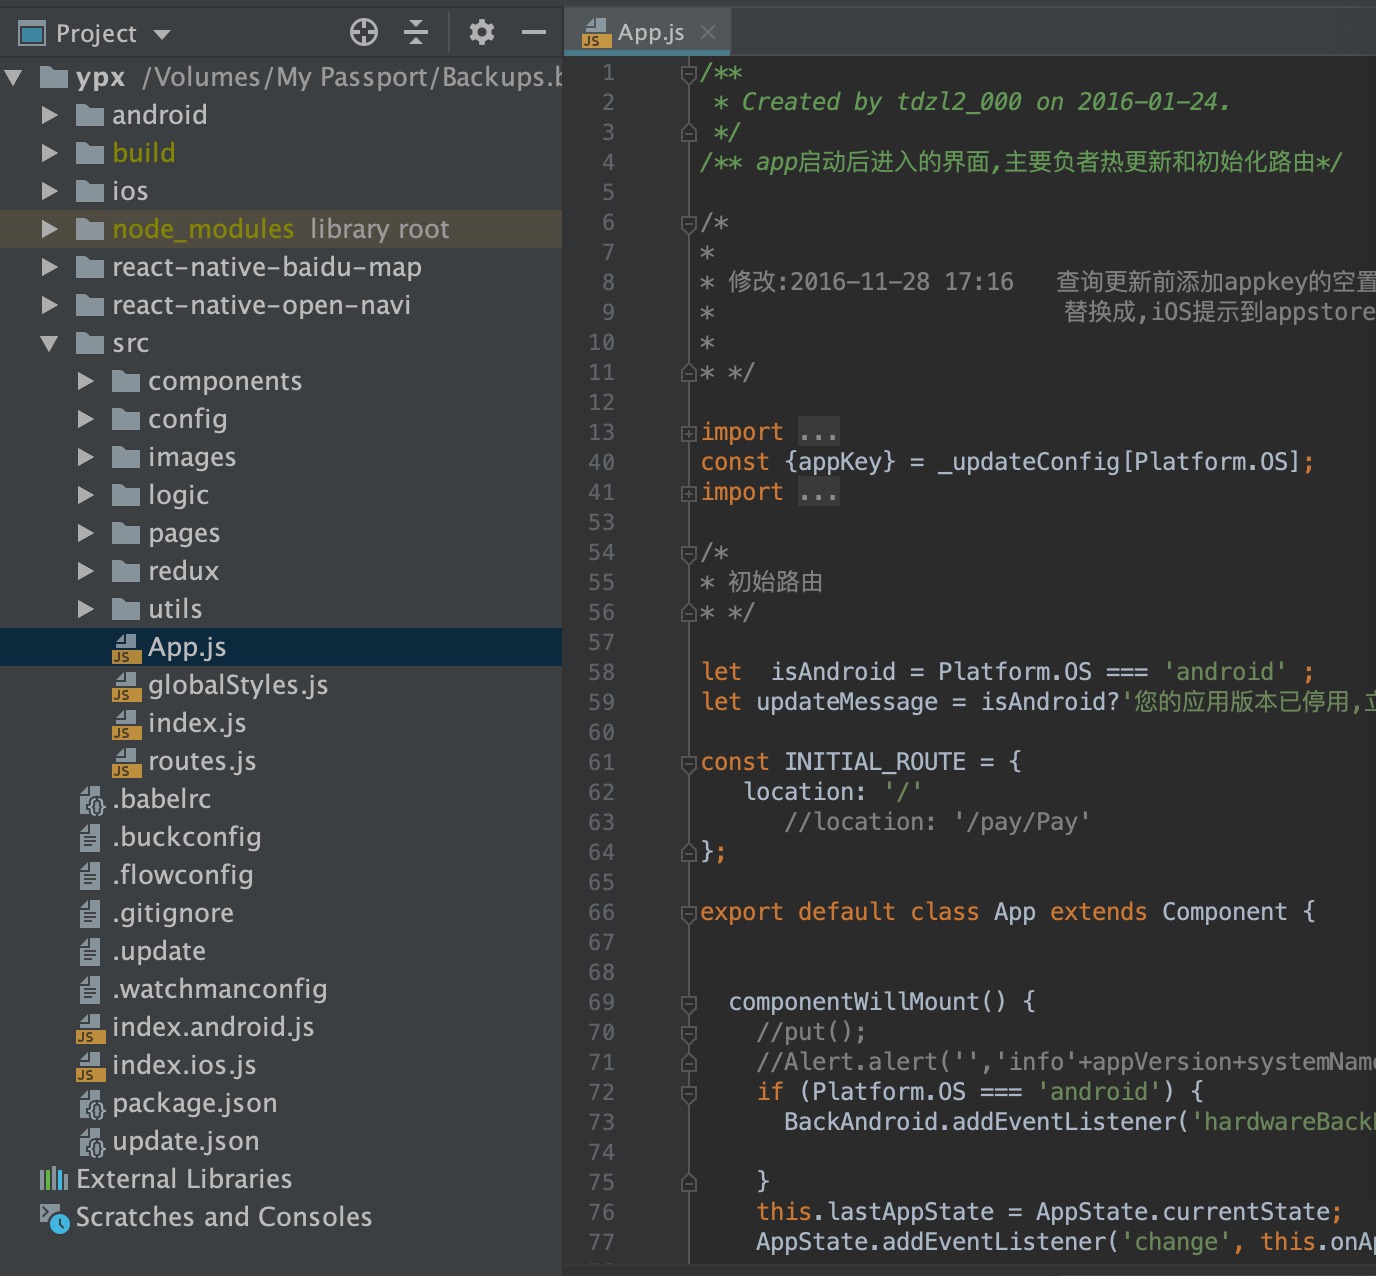Screen dimensions: 1376x1276
Task: Select index.js under src
Action: tap(281, 723)
